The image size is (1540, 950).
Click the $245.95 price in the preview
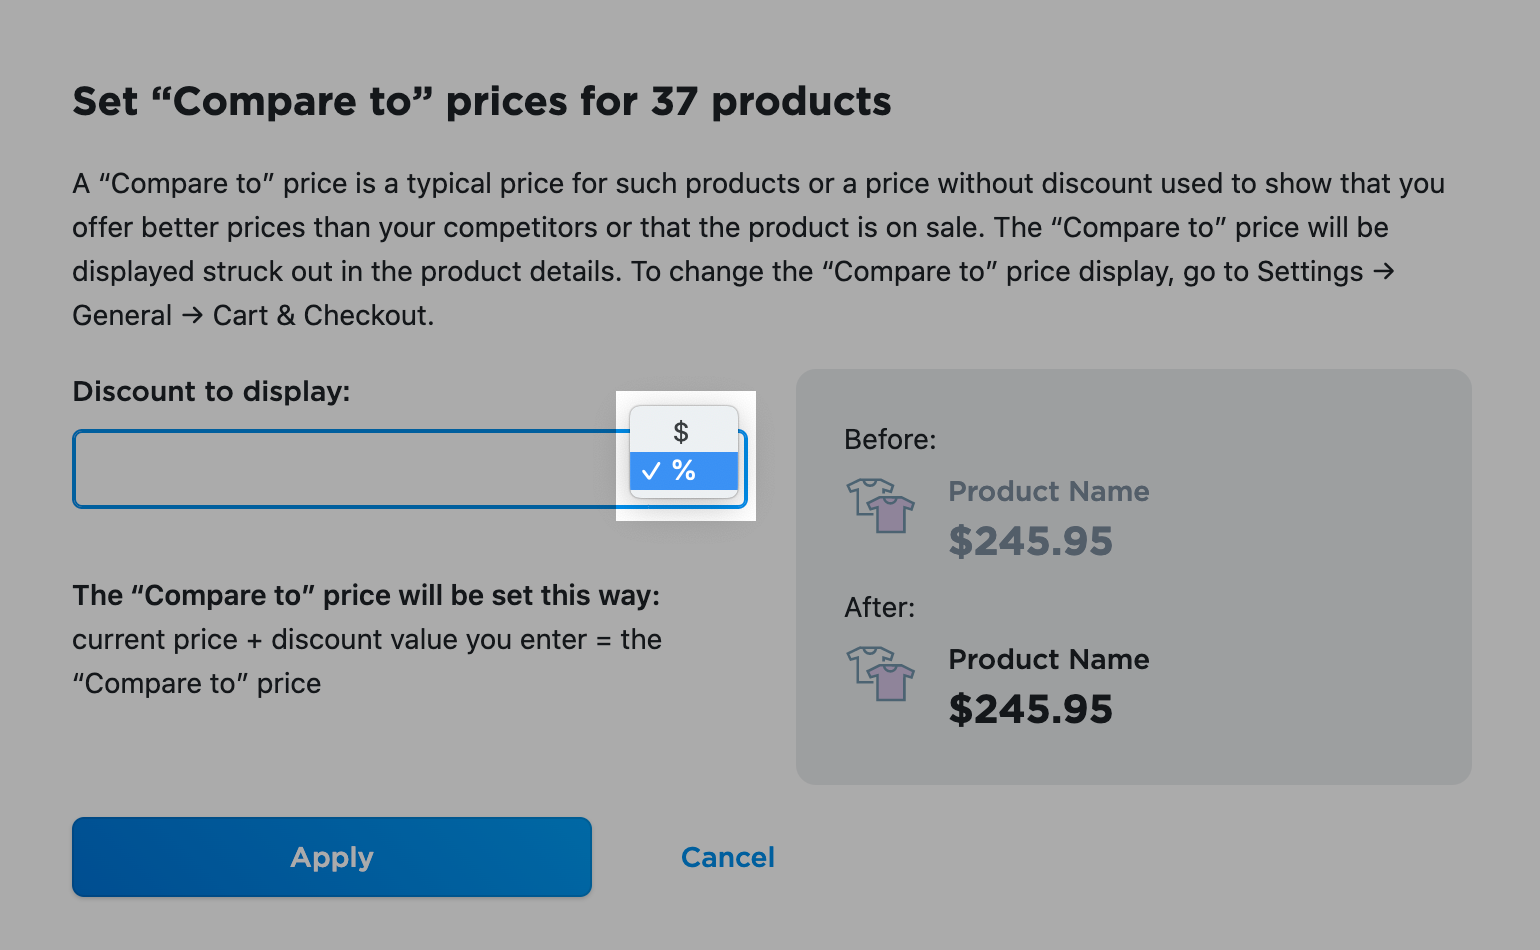coord(1030,541)
